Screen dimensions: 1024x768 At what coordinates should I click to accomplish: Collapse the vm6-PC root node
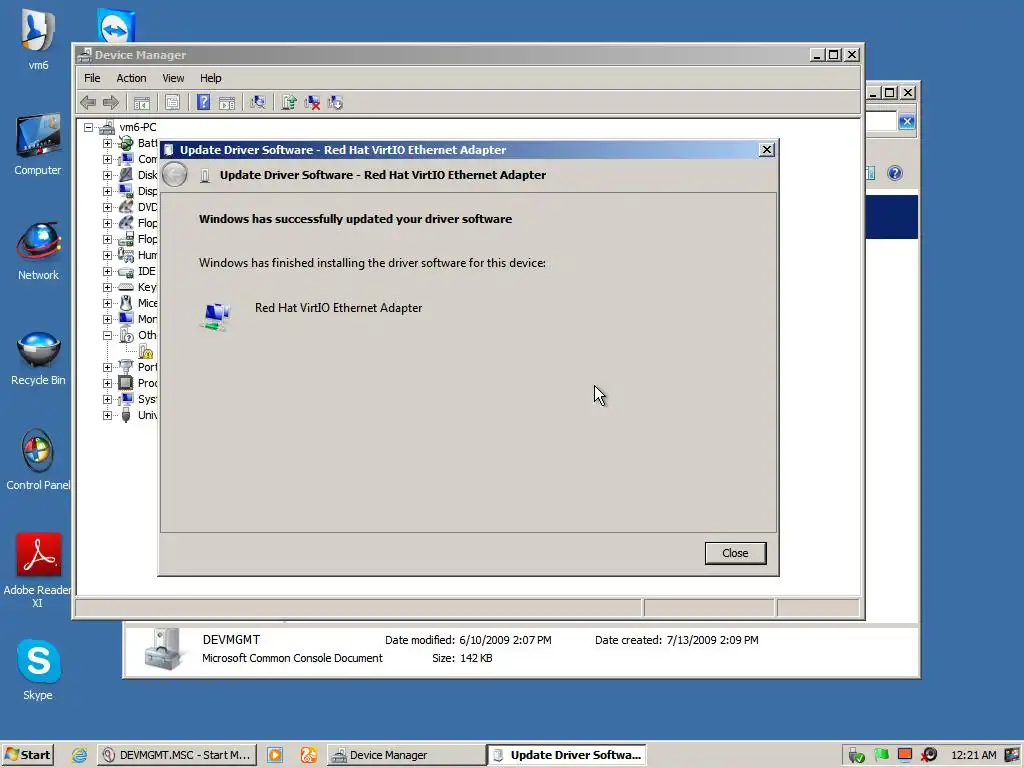(88, 127)
